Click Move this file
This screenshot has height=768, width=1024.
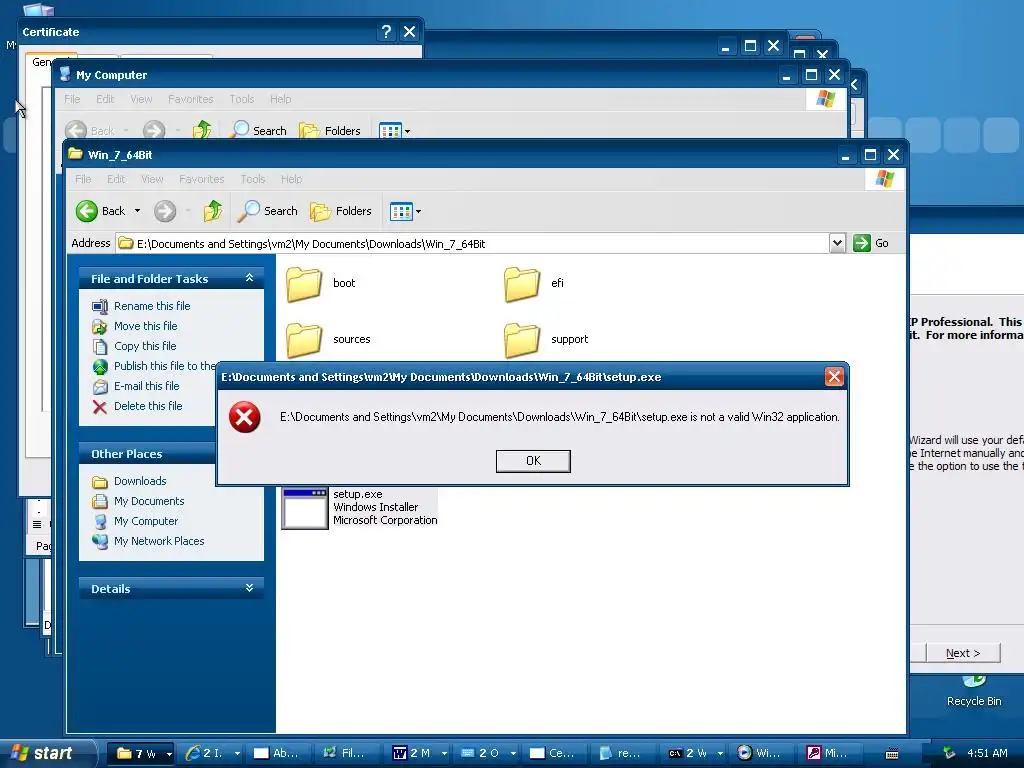point(146,326)
